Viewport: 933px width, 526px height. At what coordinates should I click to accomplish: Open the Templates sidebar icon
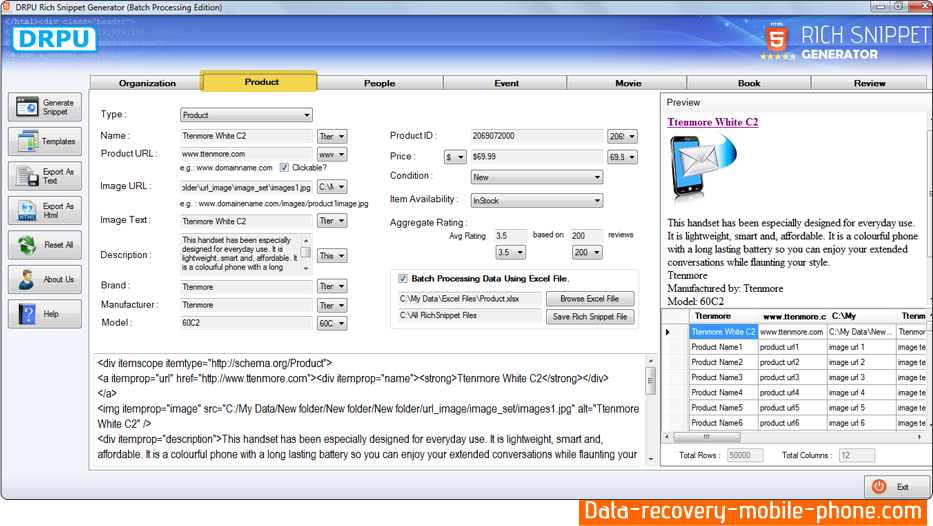point(27,142)
